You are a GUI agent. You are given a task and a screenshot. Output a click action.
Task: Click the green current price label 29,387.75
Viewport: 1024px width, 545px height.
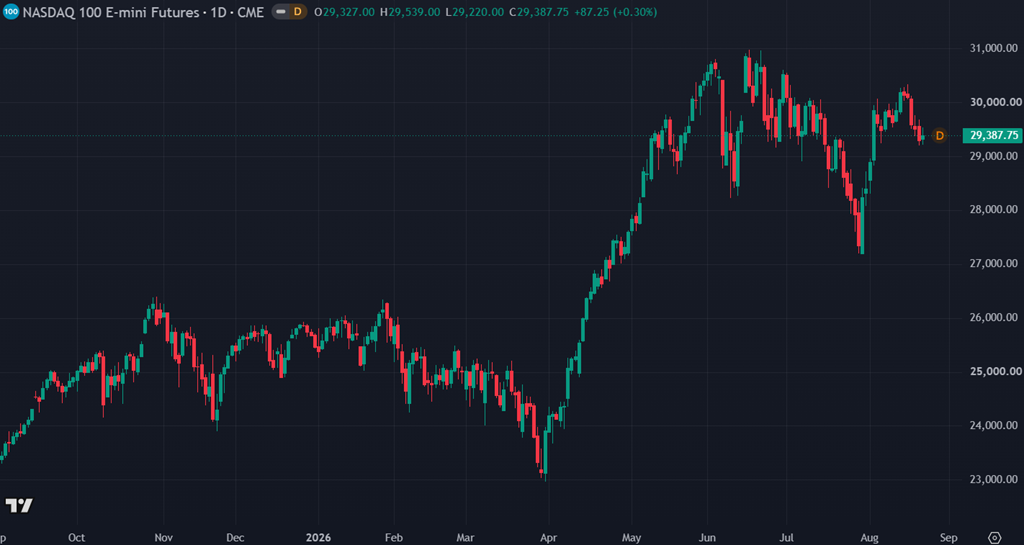click(x=994, y=136)
